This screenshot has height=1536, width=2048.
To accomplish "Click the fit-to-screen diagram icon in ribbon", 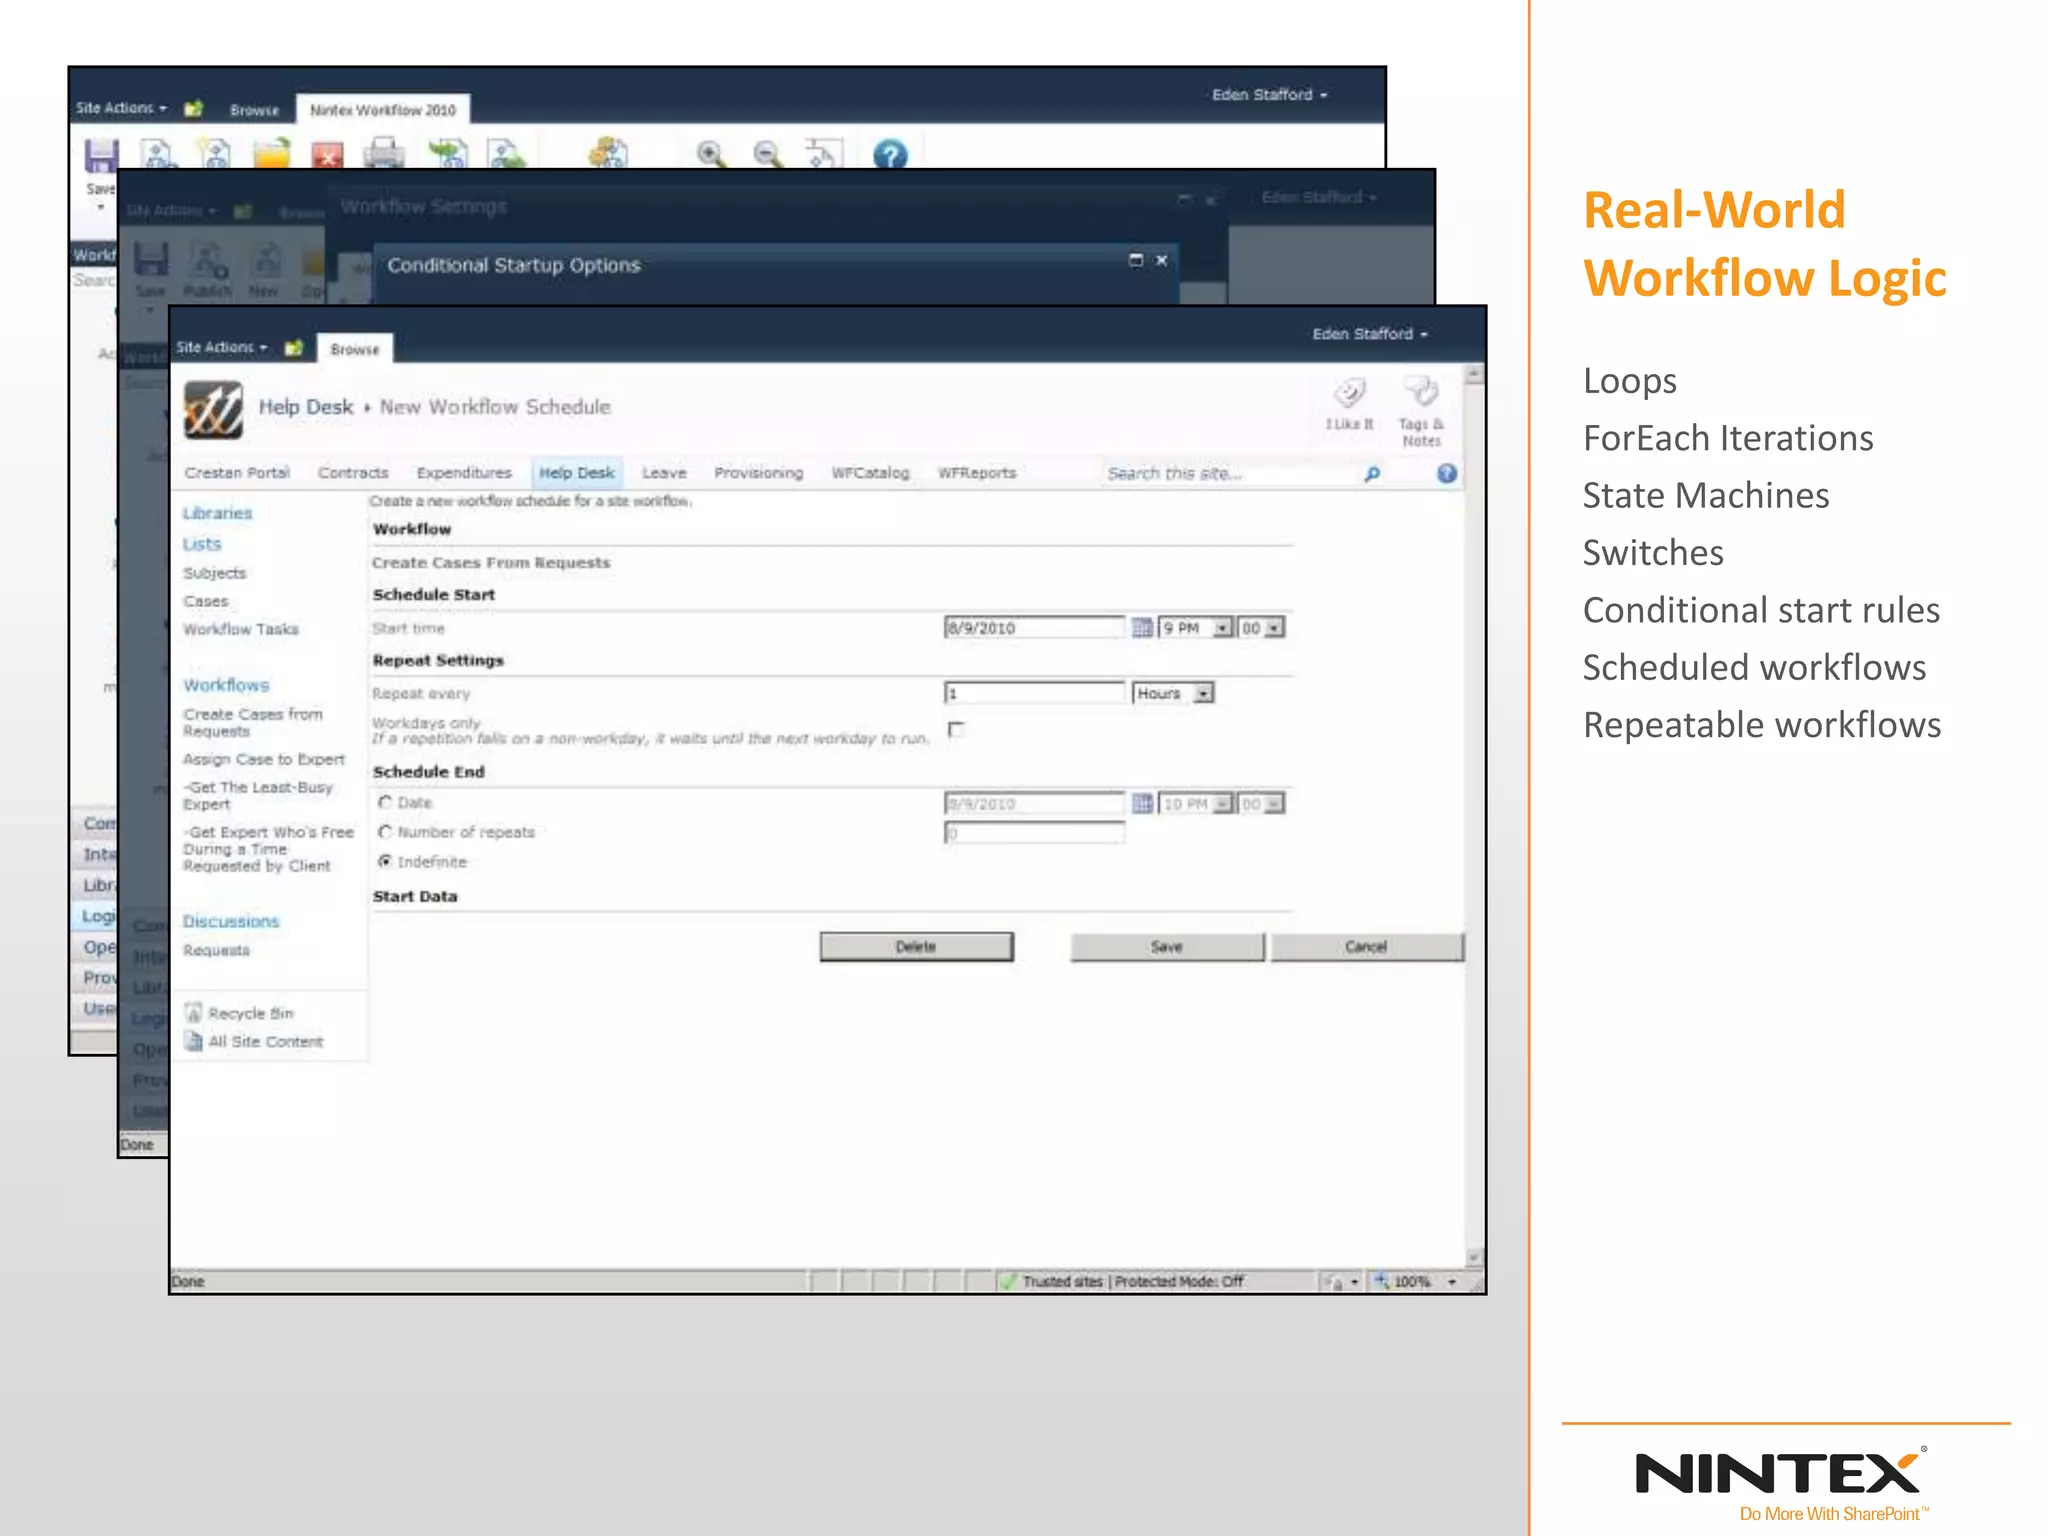I will point(824,153).
